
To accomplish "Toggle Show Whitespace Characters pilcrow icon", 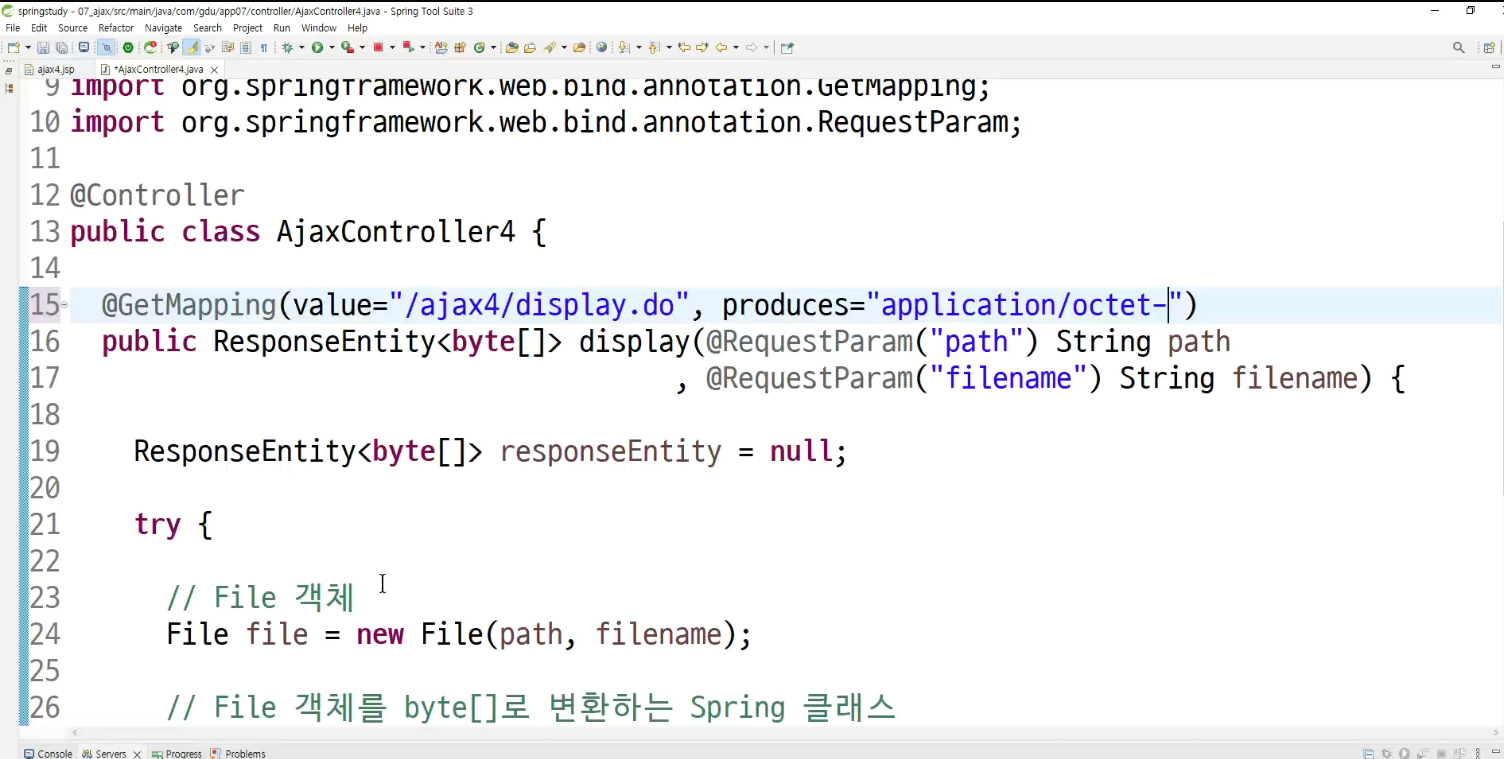I will coord(264,47).
